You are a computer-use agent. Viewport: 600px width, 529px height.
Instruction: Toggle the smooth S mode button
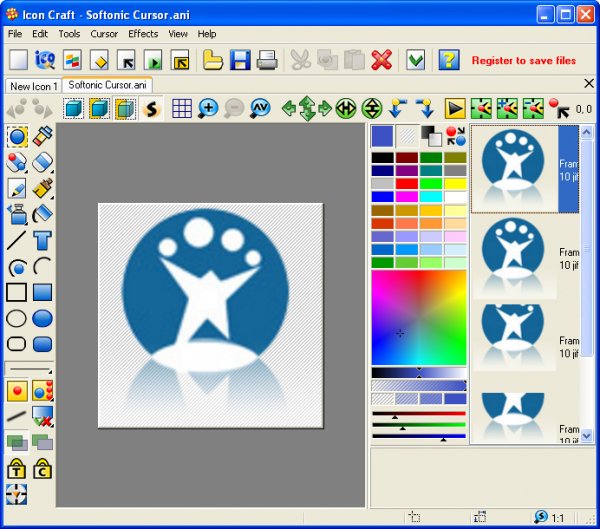(x=152, y=109)
